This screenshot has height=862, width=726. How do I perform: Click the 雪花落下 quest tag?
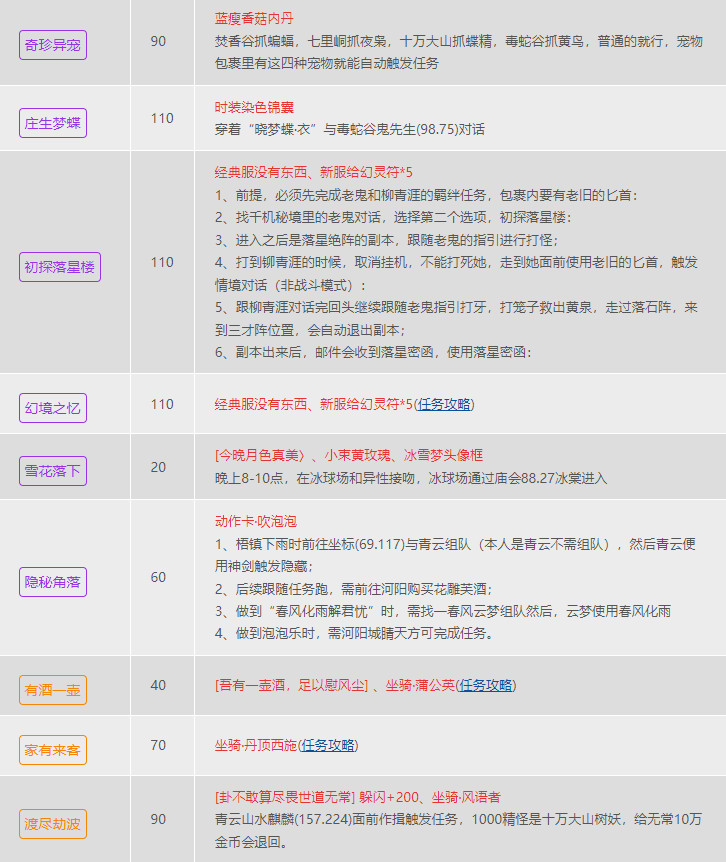click(x=53, y=471)
